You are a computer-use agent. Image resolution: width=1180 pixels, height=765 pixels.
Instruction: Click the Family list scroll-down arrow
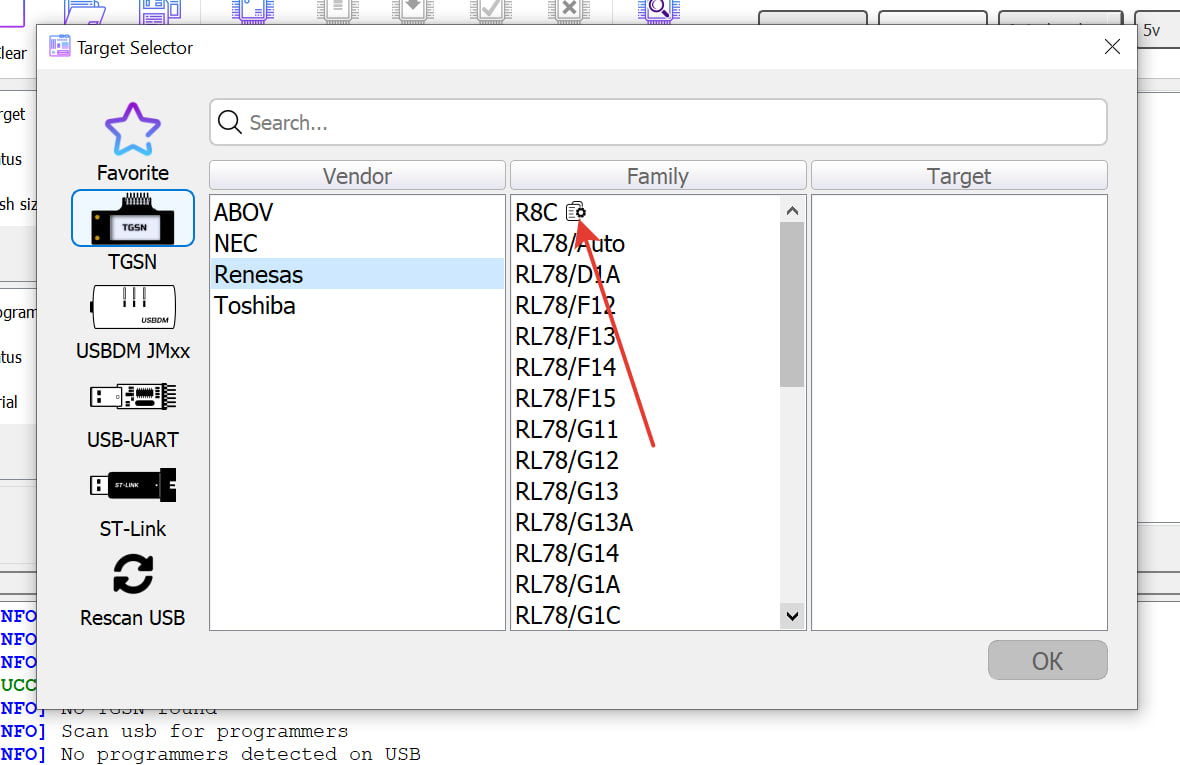(x=792, y=615)
